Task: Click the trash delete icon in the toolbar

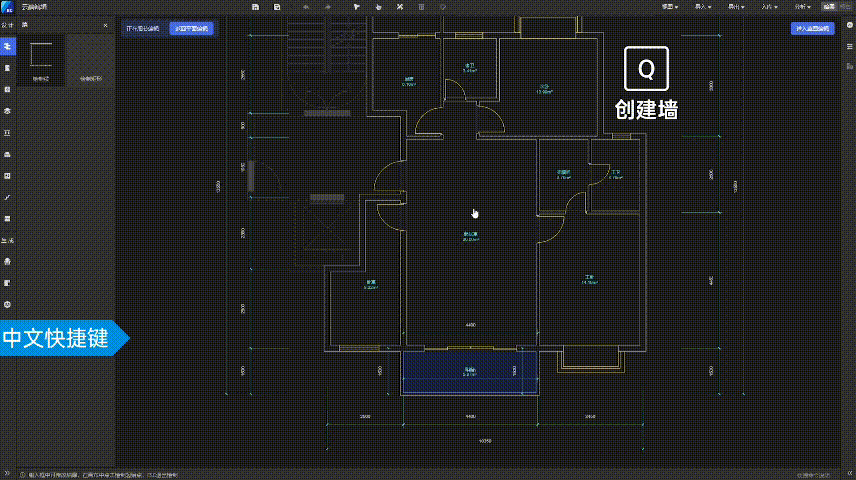Action: (421, 7)
